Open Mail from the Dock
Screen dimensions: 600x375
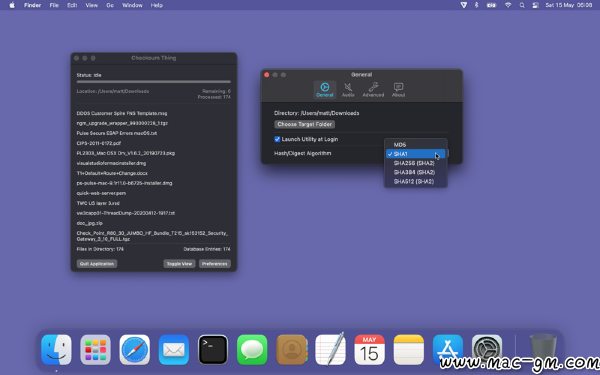coord(174,350)
